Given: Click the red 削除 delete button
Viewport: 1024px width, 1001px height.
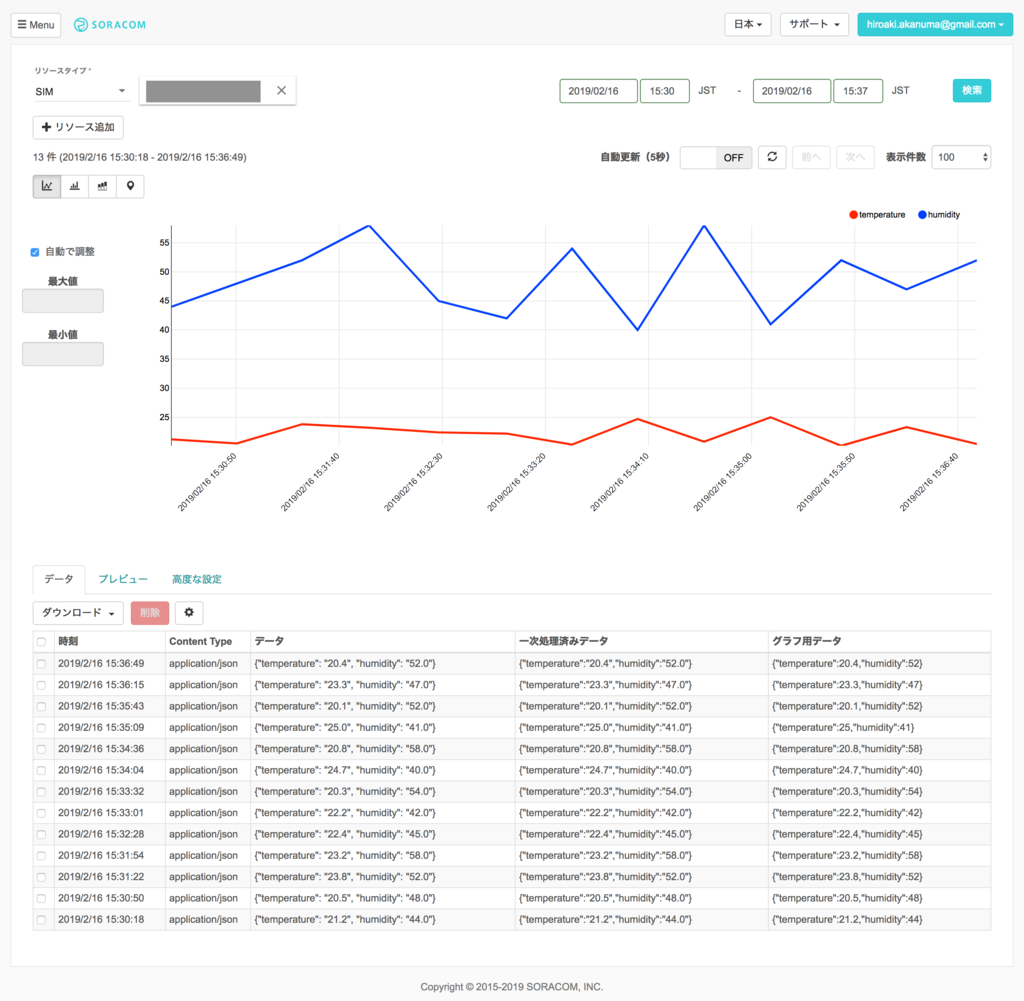Looking at the screenshot, I should [150, 612].
